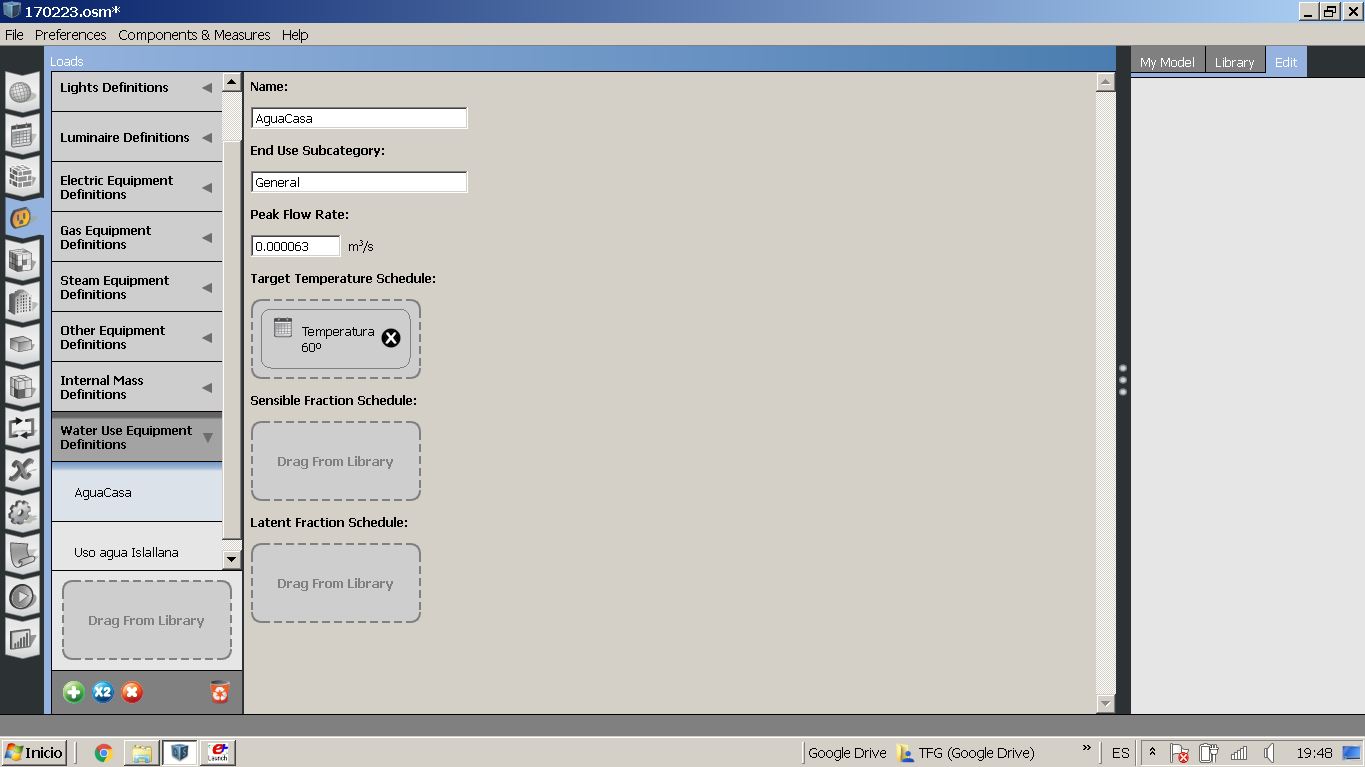Open the File menu
1365x767 pixels.
tap(14, 35)
